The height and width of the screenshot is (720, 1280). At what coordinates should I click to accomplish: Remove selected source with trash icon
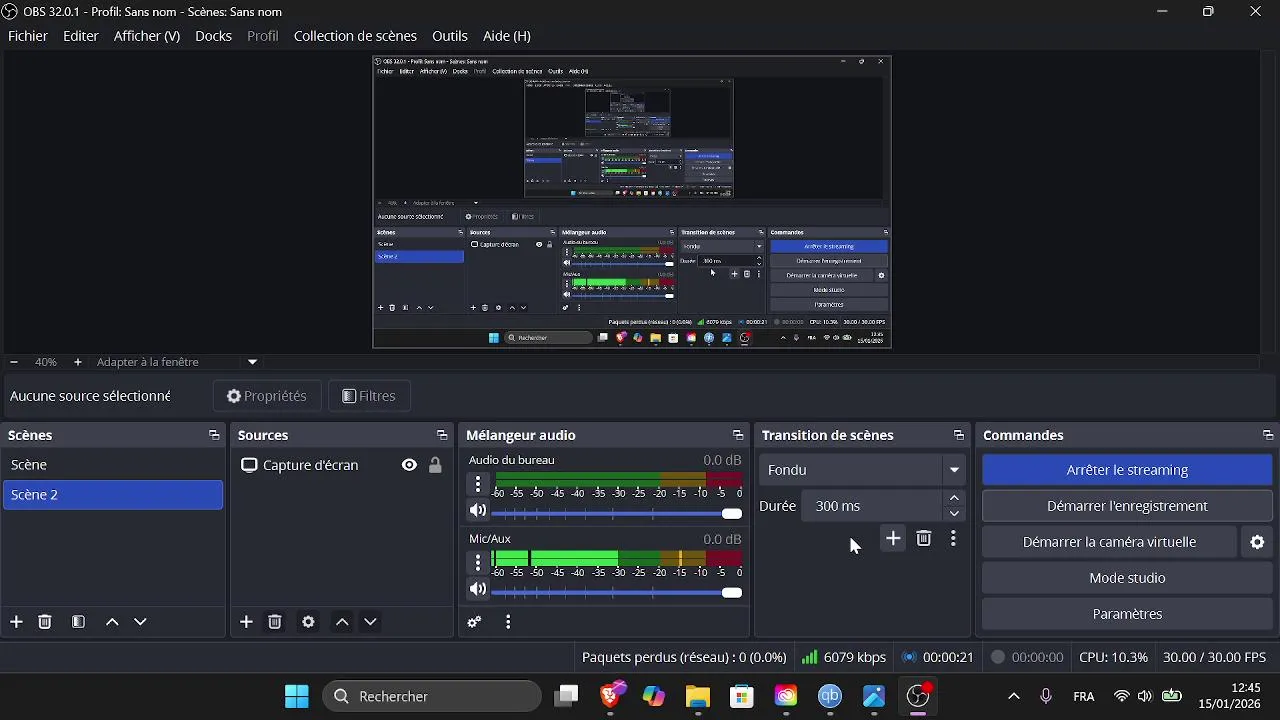[x=275, y=622]
